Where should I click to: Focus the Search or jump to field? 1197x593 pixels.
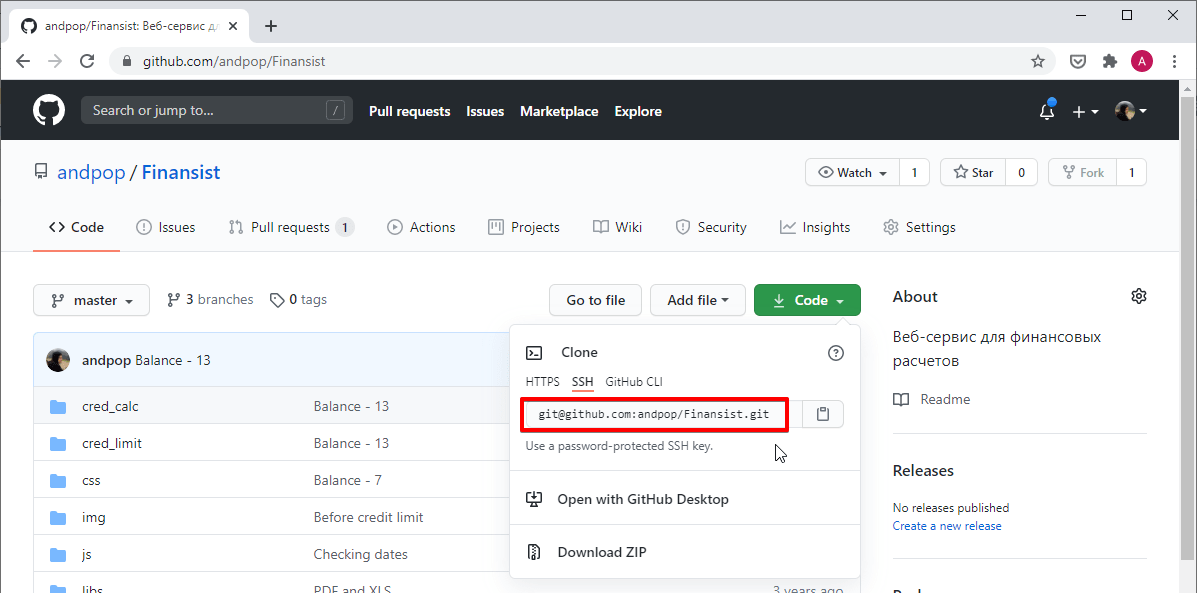pos(217,111)
